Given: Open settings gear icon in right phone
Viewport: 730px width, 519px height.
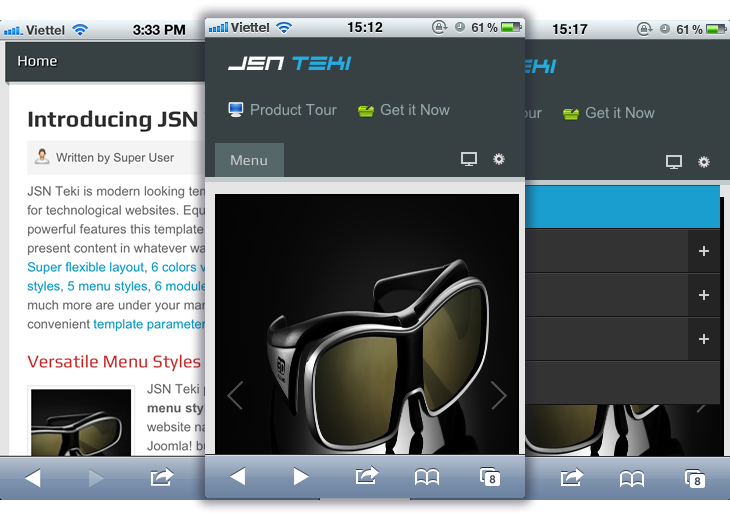Looking at the screenshot, I should (x=703, y=162).
